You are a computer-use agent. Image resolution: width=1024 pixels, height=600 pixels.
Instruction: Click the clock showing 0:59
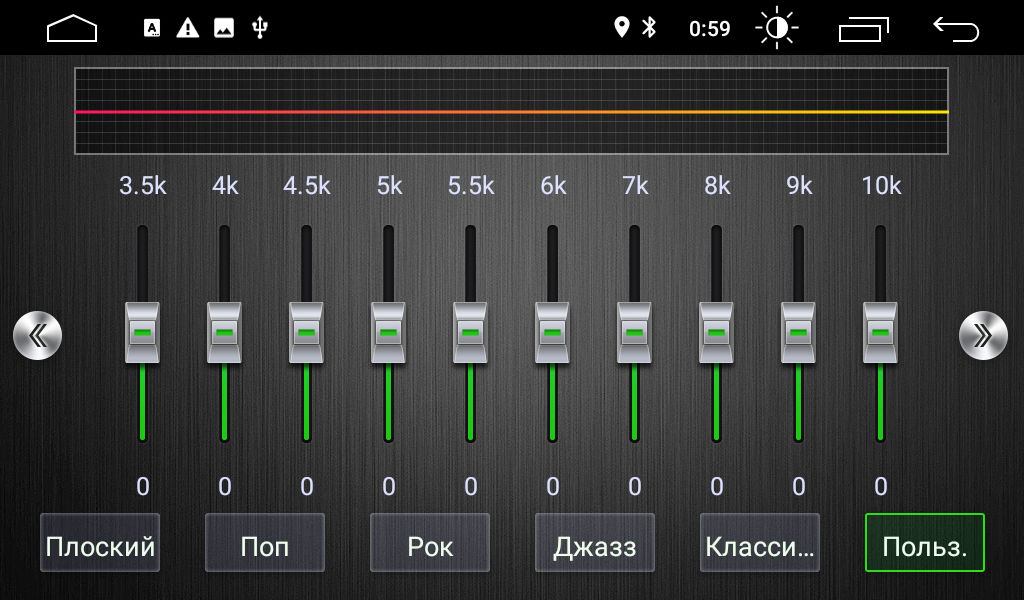click(x=709, y=29)
